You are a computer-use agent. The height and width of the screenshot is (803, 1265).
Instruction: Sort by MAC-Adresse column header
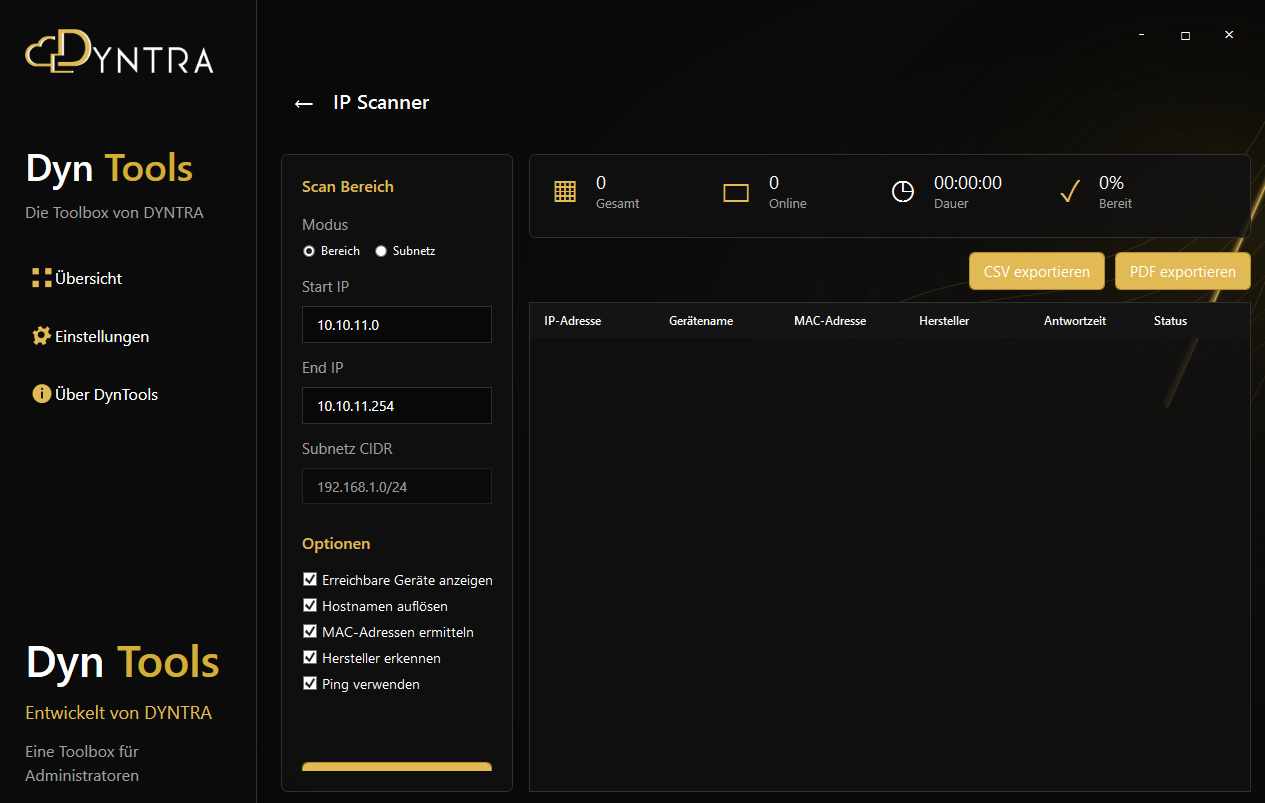pyautogui.click(x=830, y=321)
